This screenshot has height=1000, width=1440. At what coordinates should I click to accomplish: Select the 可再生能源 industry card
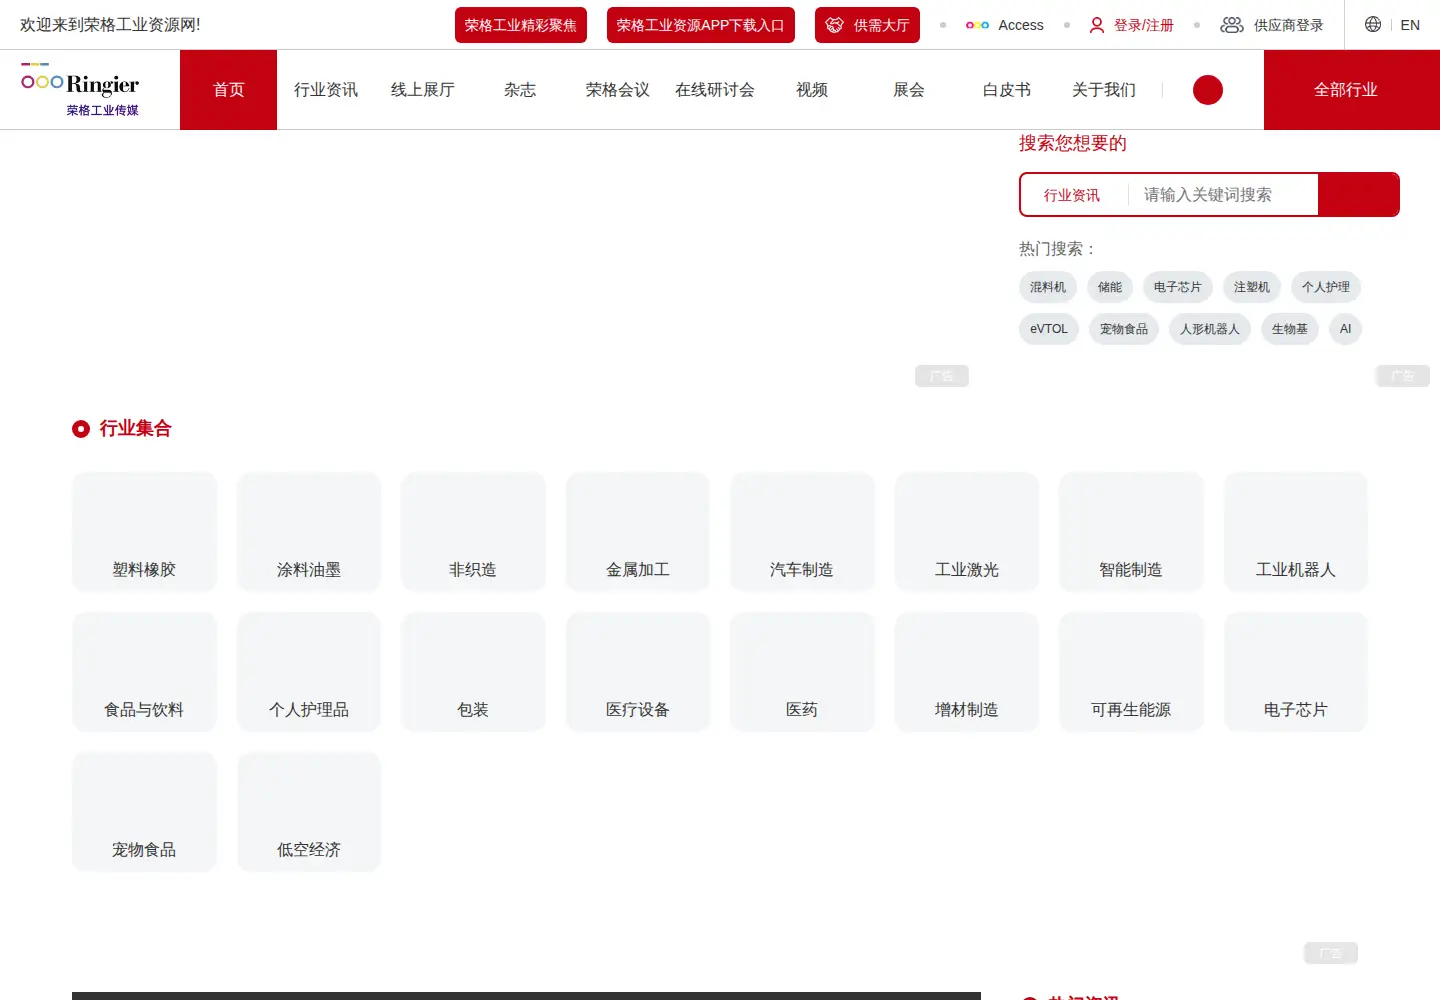(1131, 672)
